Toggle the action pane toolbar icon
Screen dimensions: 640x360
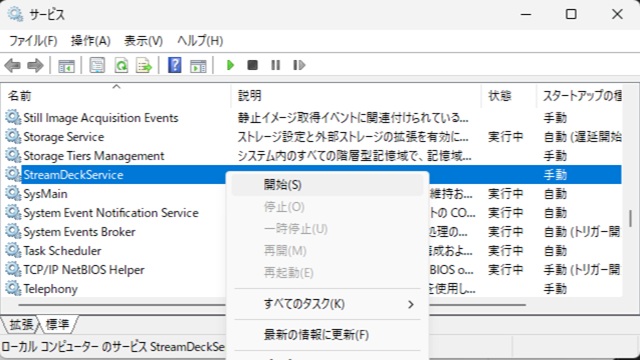[198, 65]
